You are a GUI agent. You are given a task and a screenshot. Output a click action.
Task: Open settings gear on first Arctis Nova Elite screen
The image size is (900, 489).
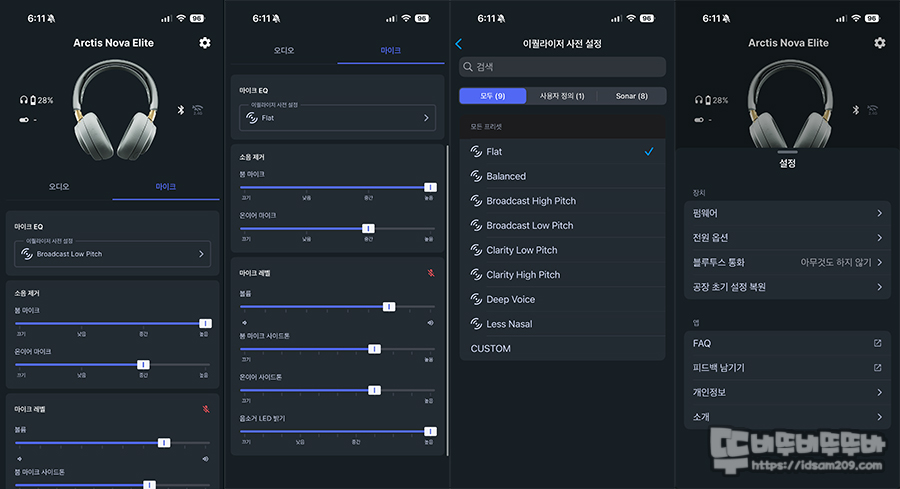[x=205, y=43]
